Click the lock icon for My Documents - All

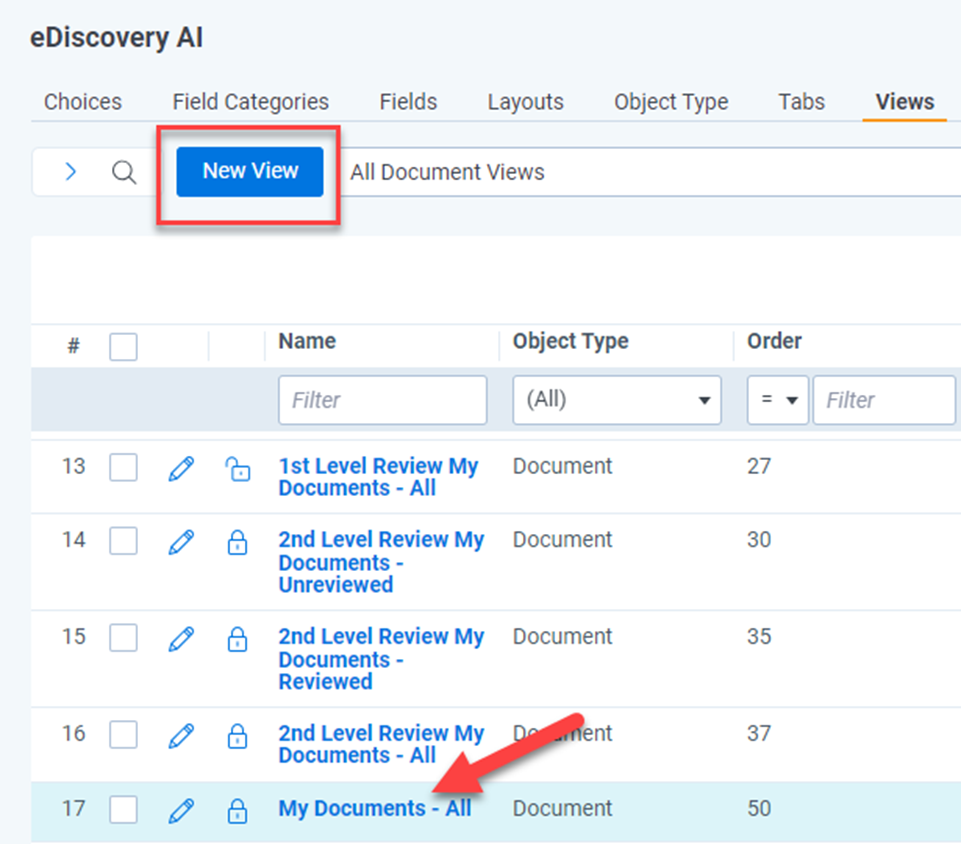237,810
